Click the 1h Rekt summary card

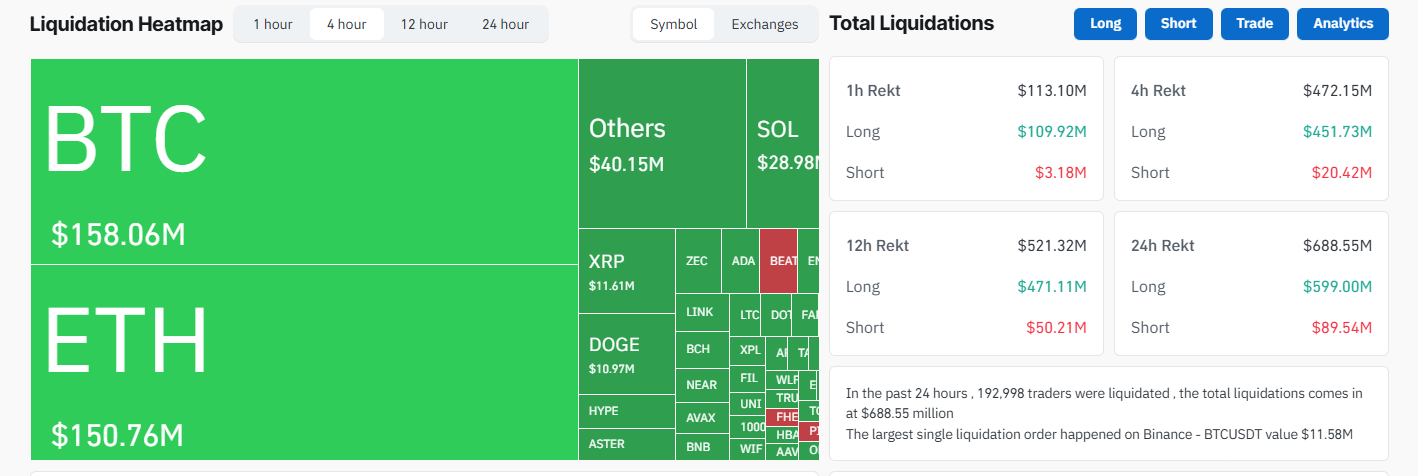coord(966,131)
